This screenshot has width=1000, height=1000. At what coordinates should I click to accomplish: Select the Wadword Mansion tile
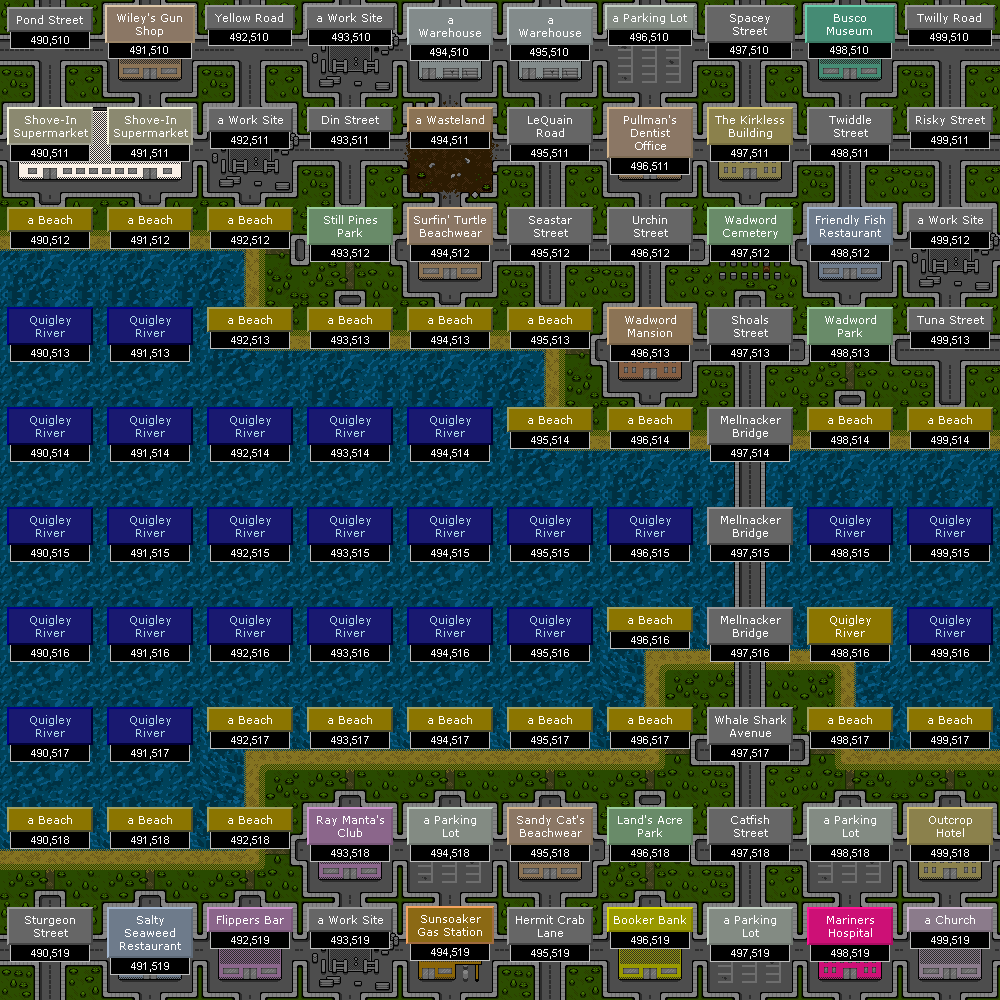click(x=650, y=326)
